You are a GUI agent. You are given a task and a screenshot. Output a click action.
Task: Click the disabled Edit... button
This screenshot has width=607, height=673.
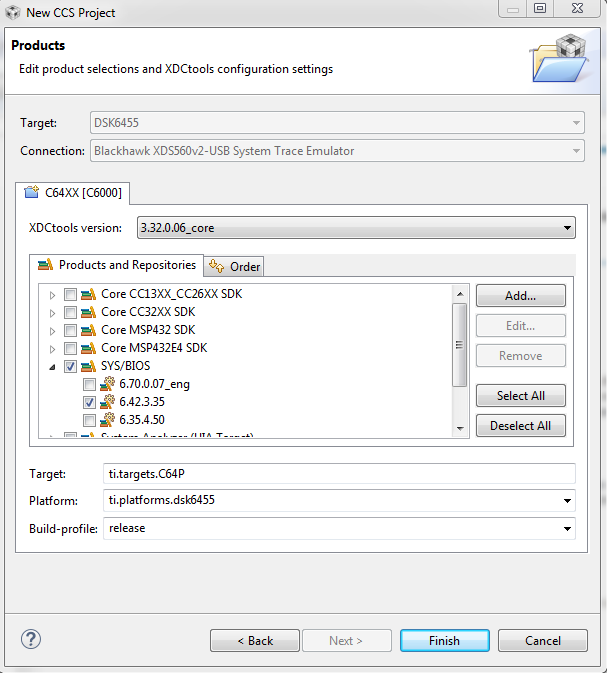click(x=521, y=326)
